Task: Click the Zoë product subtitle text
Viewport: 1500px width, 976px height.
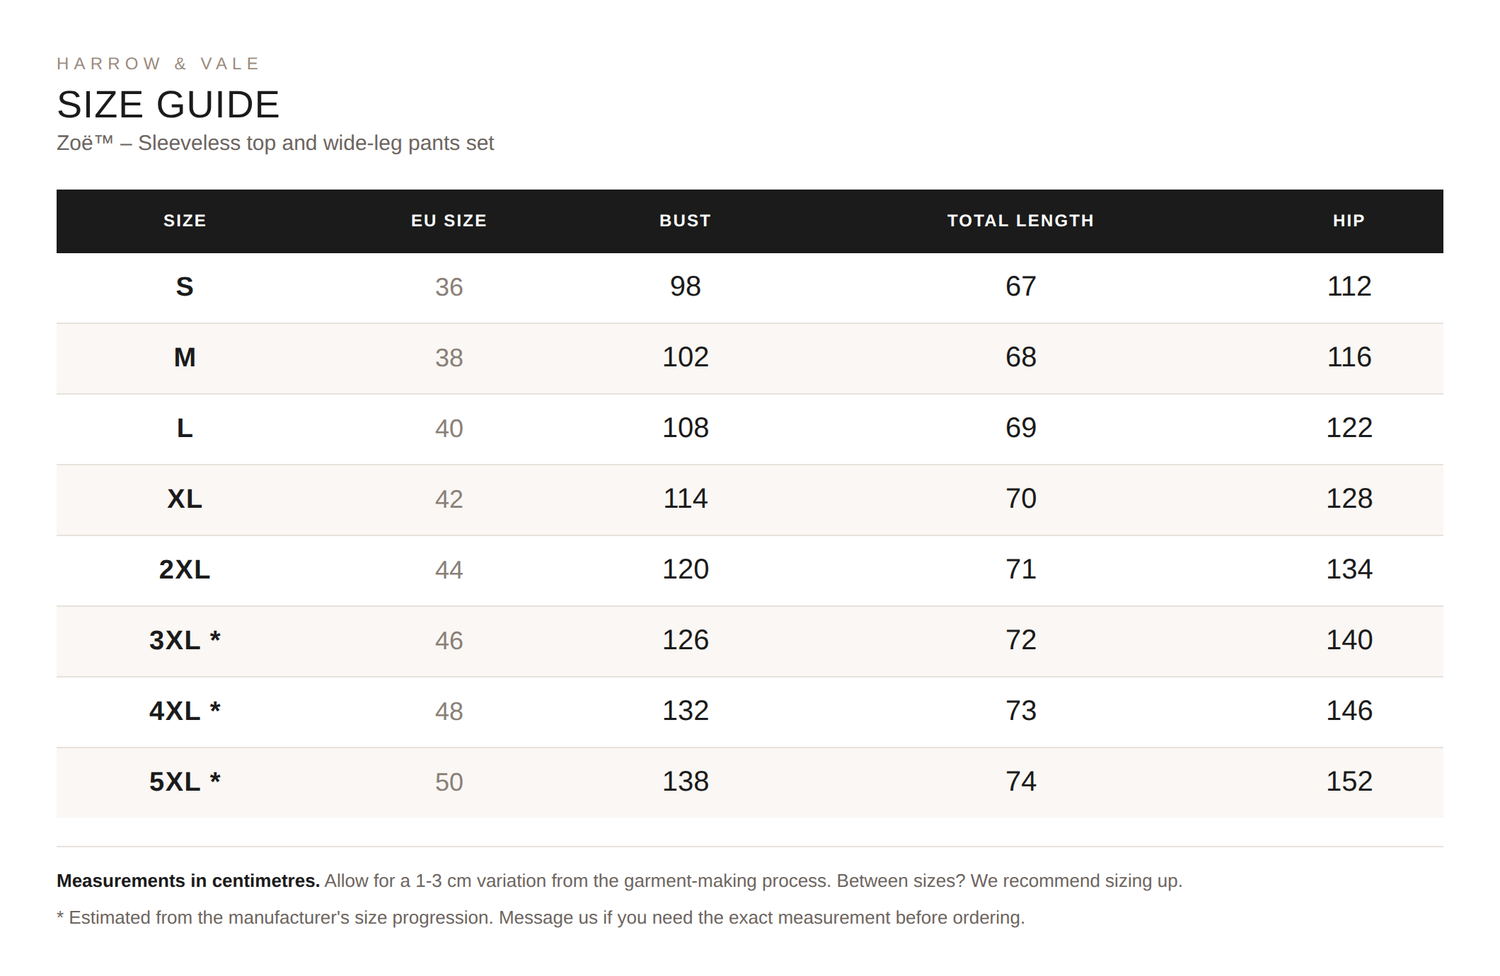Action: click(x=275, y=143)
